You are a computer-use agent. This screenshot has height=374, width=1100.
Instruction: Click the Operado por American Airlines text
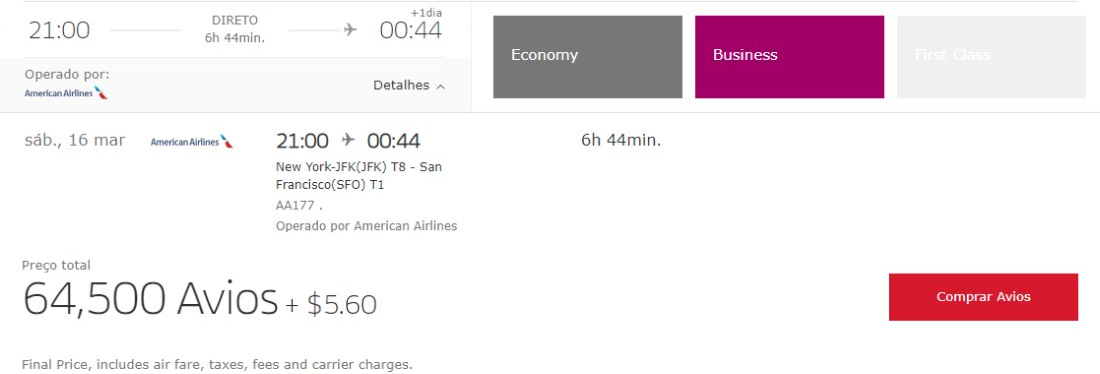[366, 226]
